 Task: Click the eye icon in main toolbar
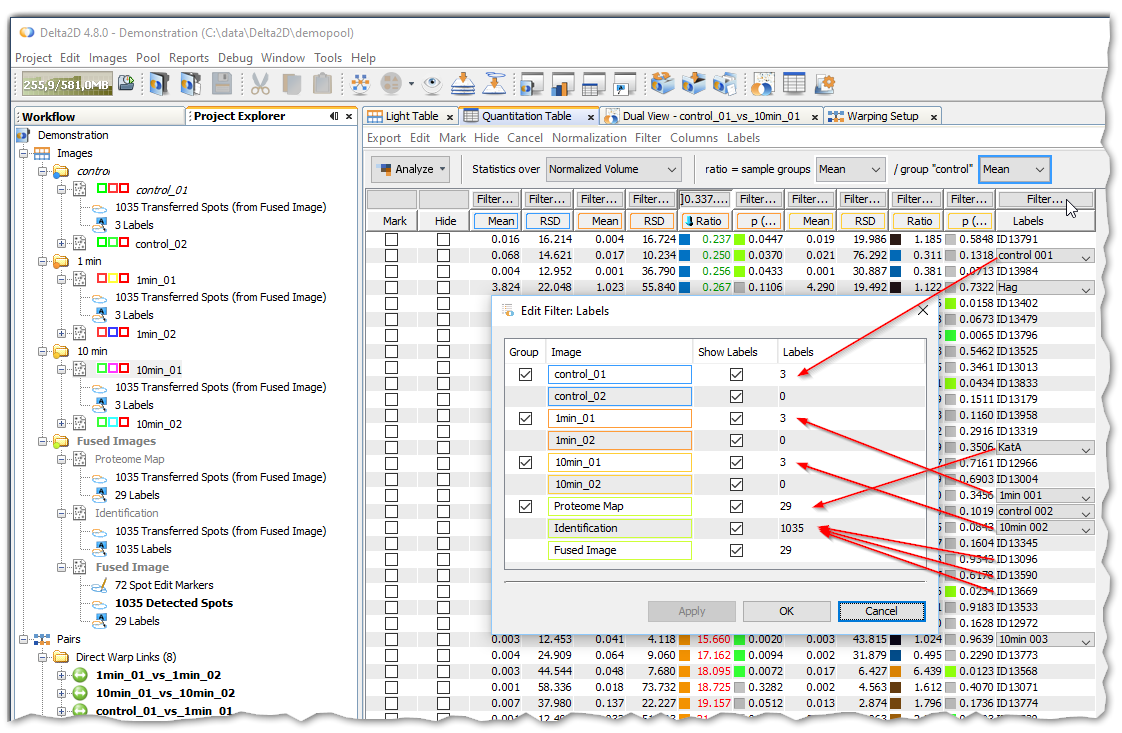tap(431, 84)
